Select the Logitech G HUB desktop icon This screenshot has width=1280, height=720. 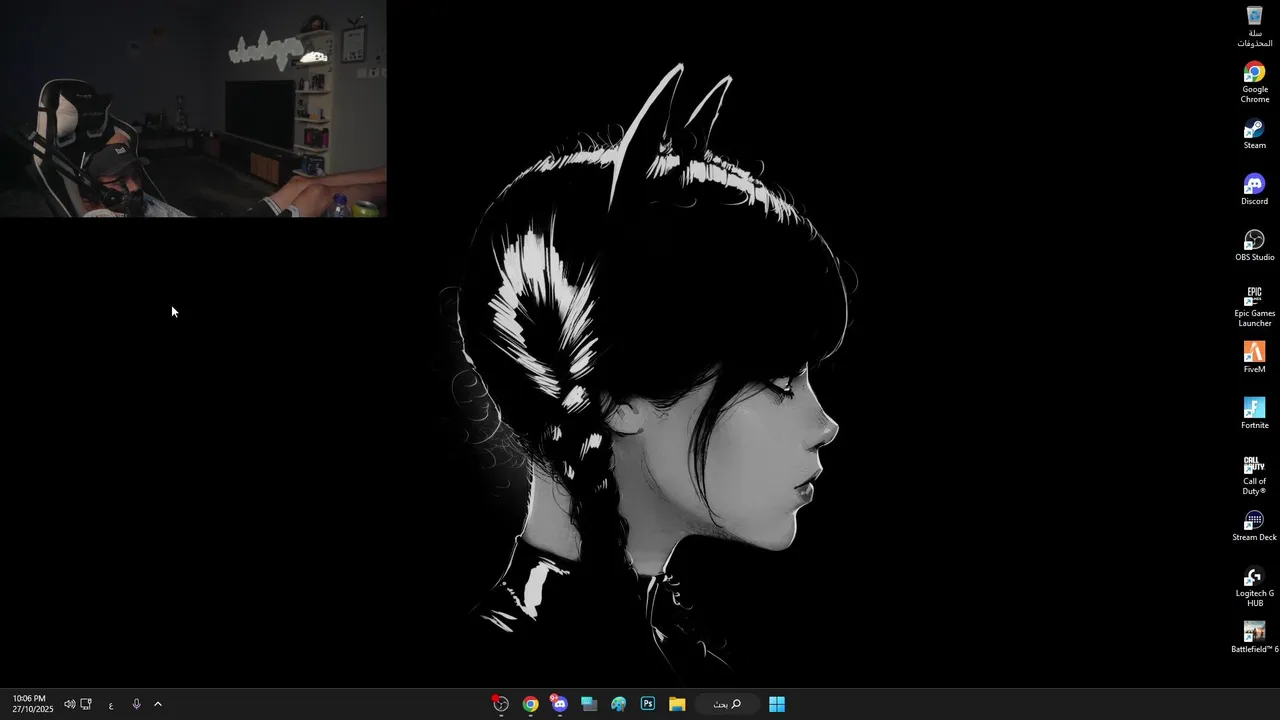[x=1255, y=586]
